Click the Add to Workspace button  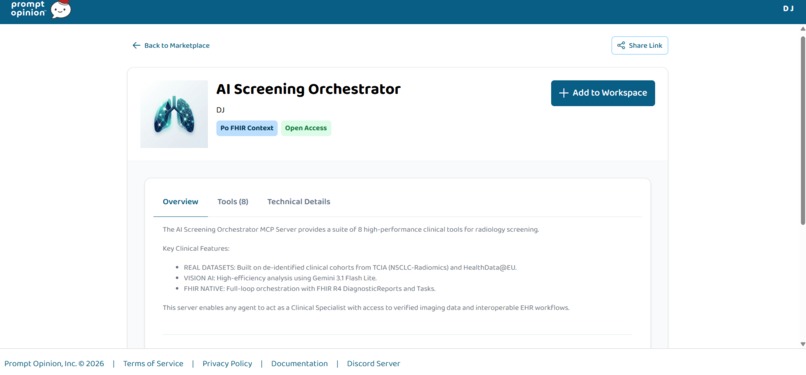(x=603, y=93)
